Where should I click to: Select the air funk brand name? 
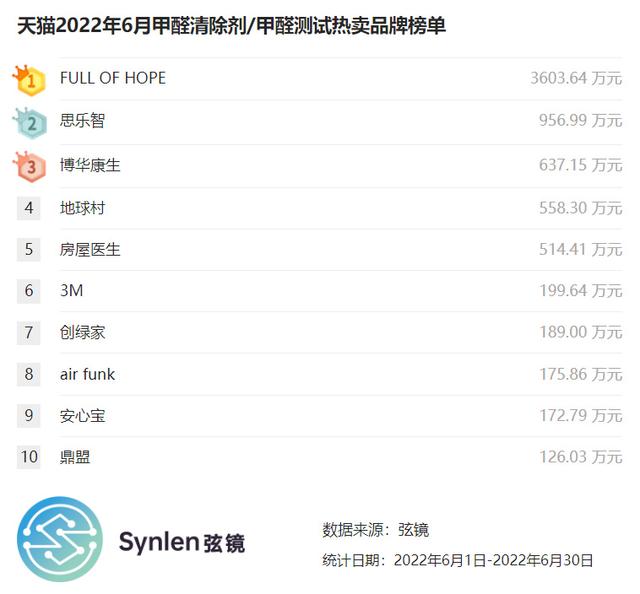[x=87, y=374]
